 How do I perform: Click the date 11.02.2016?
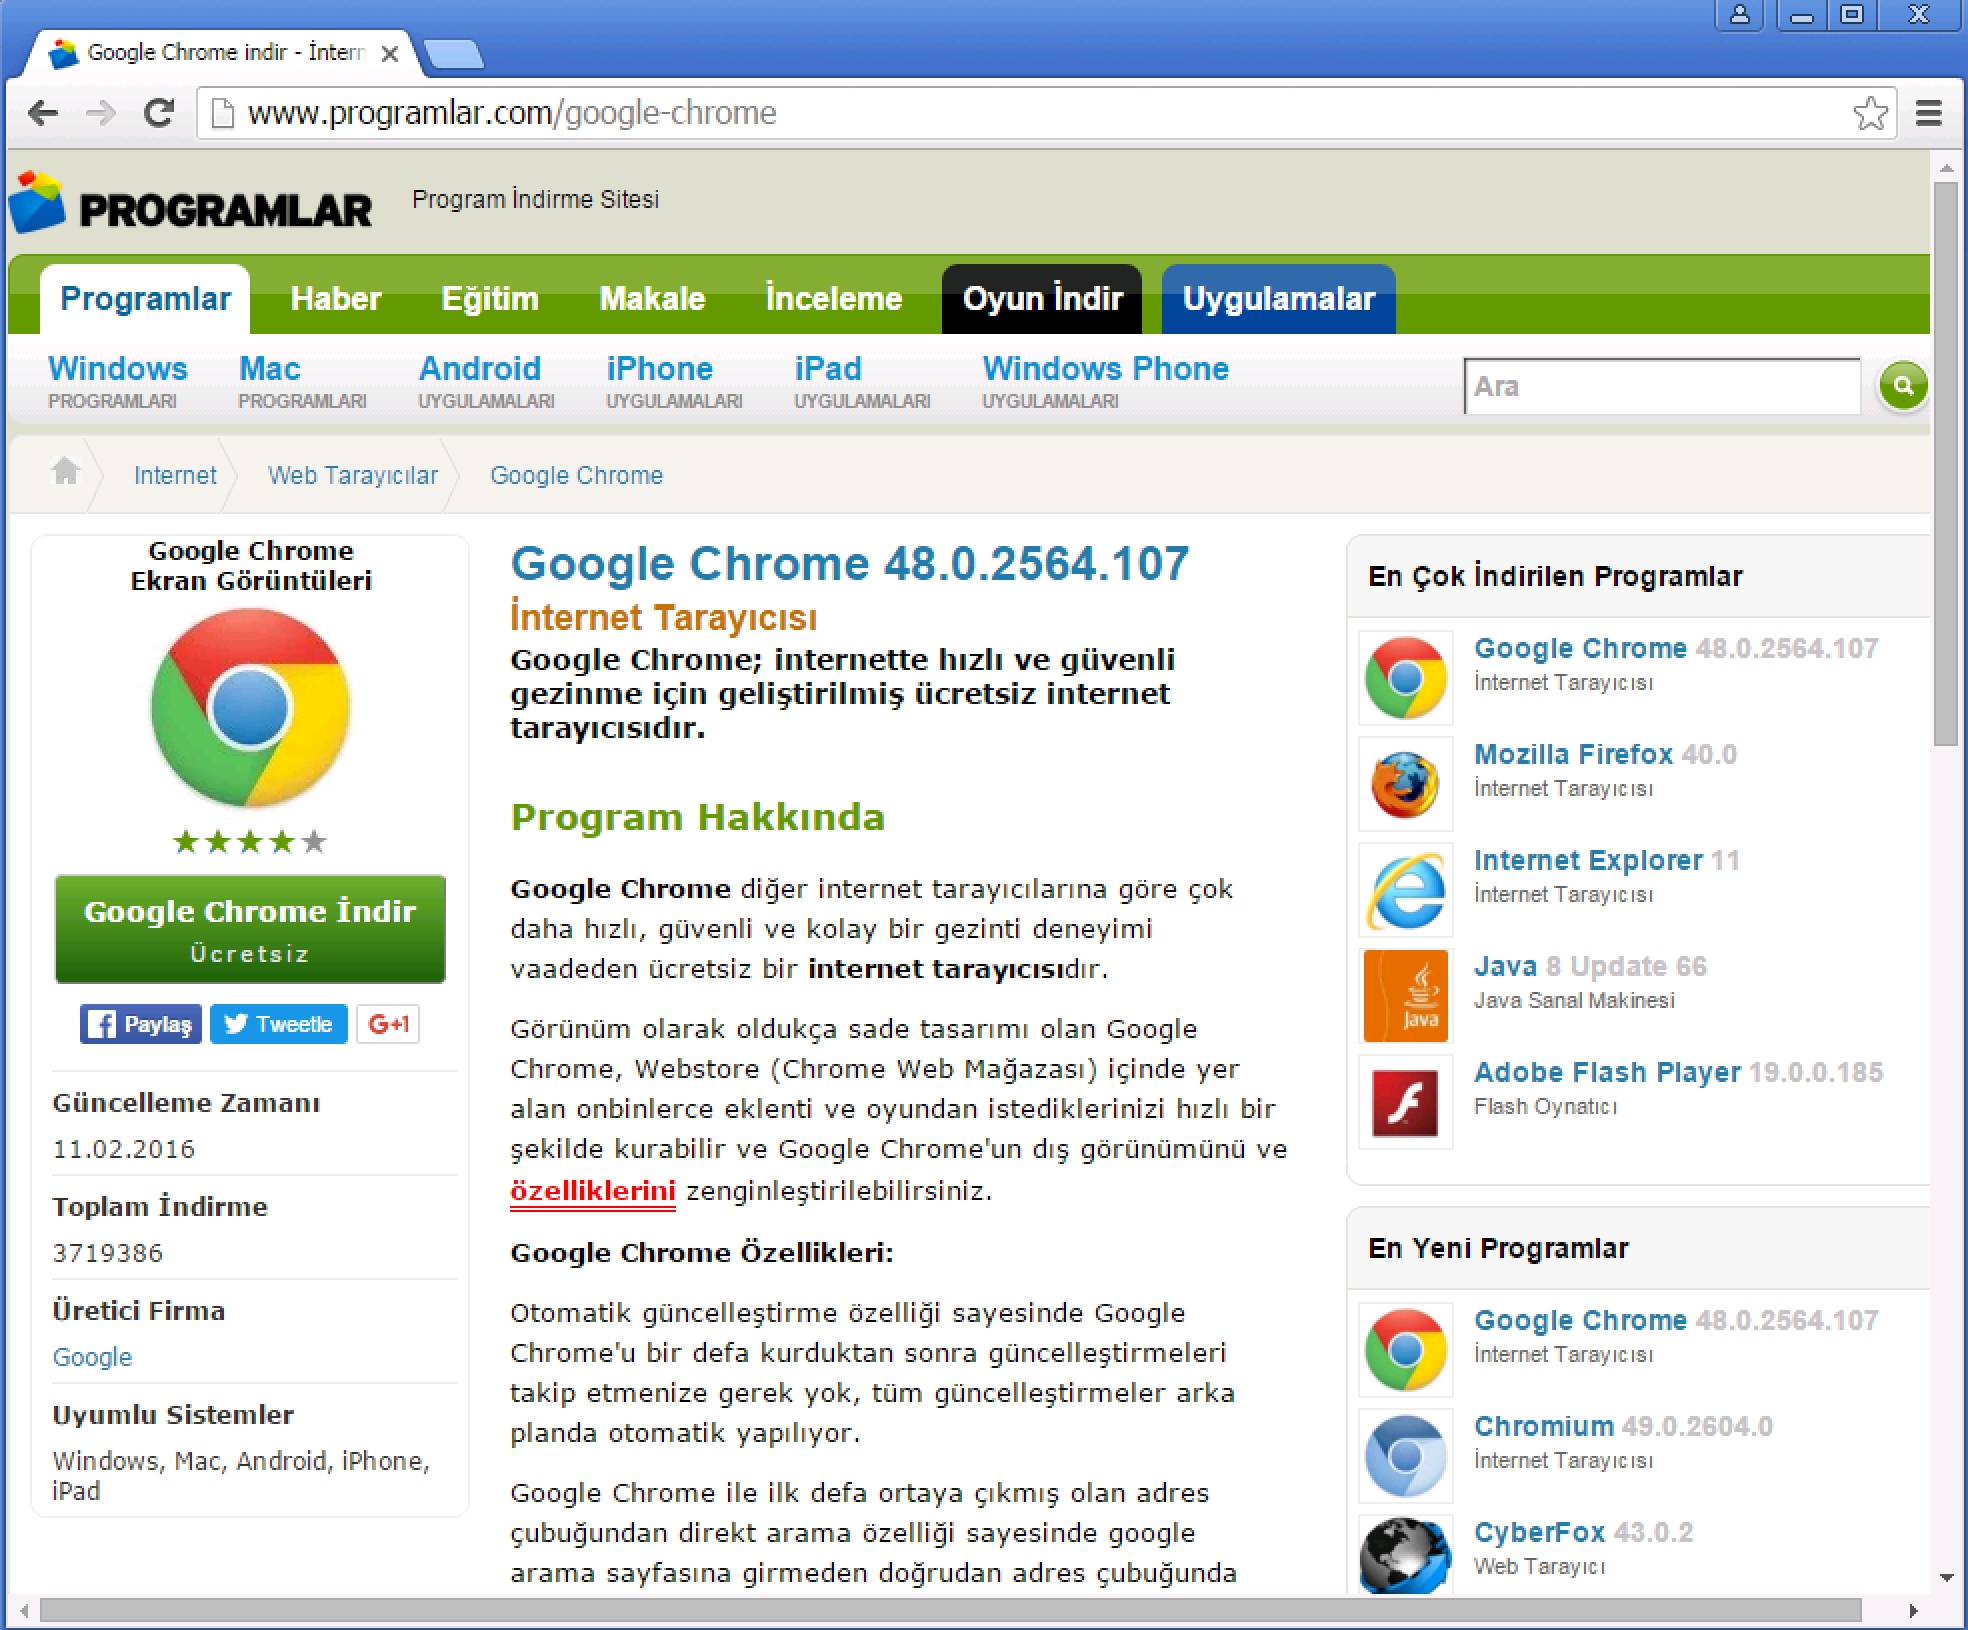tap(124, 1149)
